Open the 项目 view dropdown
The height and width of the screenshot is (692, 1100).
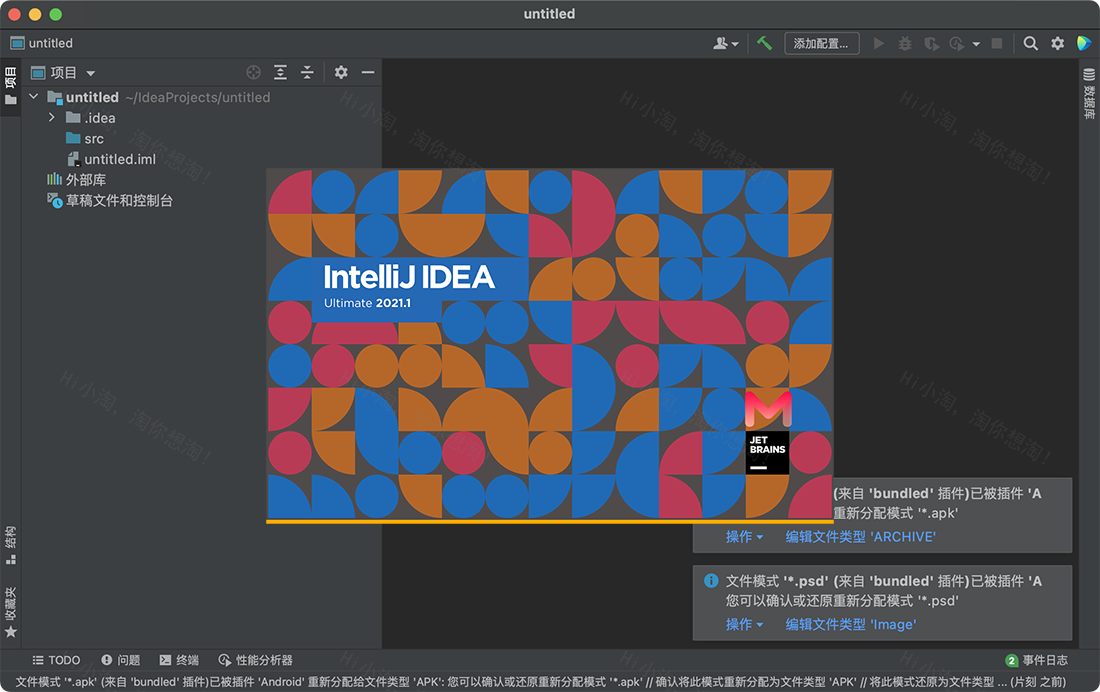pyautogui.click(x=63, y=72)
